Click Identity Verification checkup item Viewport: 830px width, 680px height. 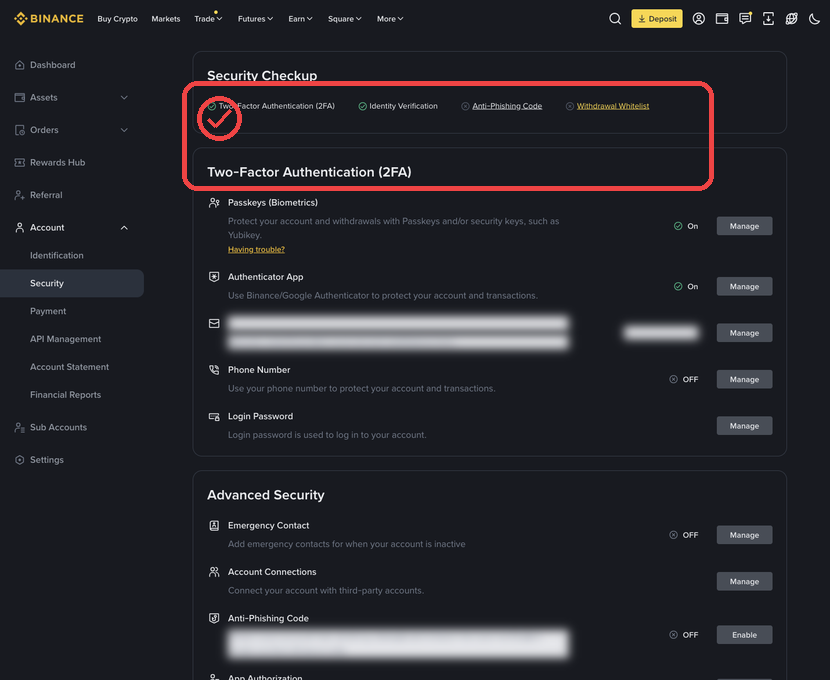(x=398, y=106)
